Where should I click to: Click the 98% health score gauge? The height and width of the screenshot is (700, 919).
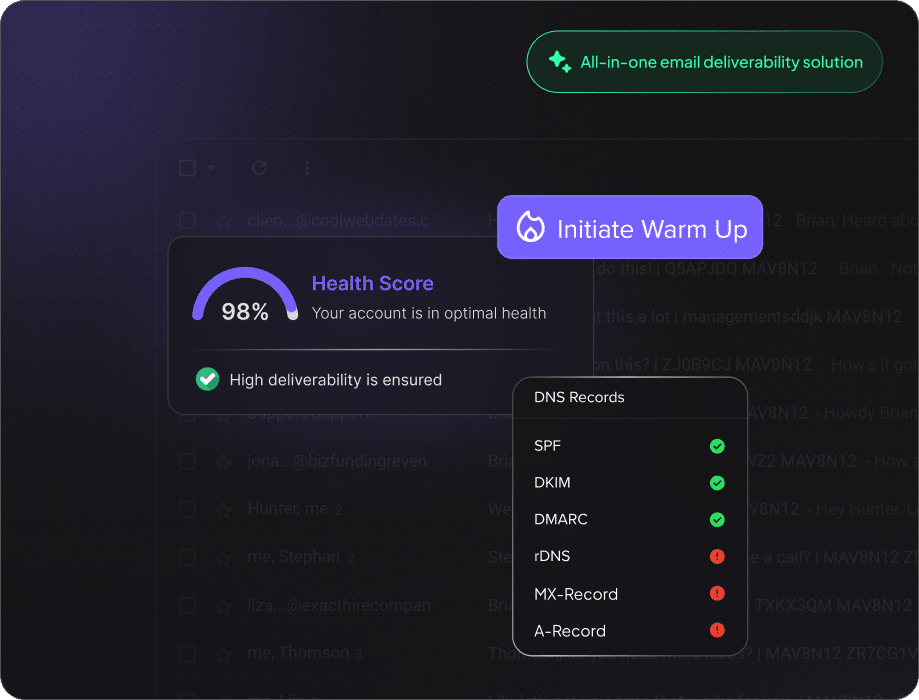pos(245,297)
